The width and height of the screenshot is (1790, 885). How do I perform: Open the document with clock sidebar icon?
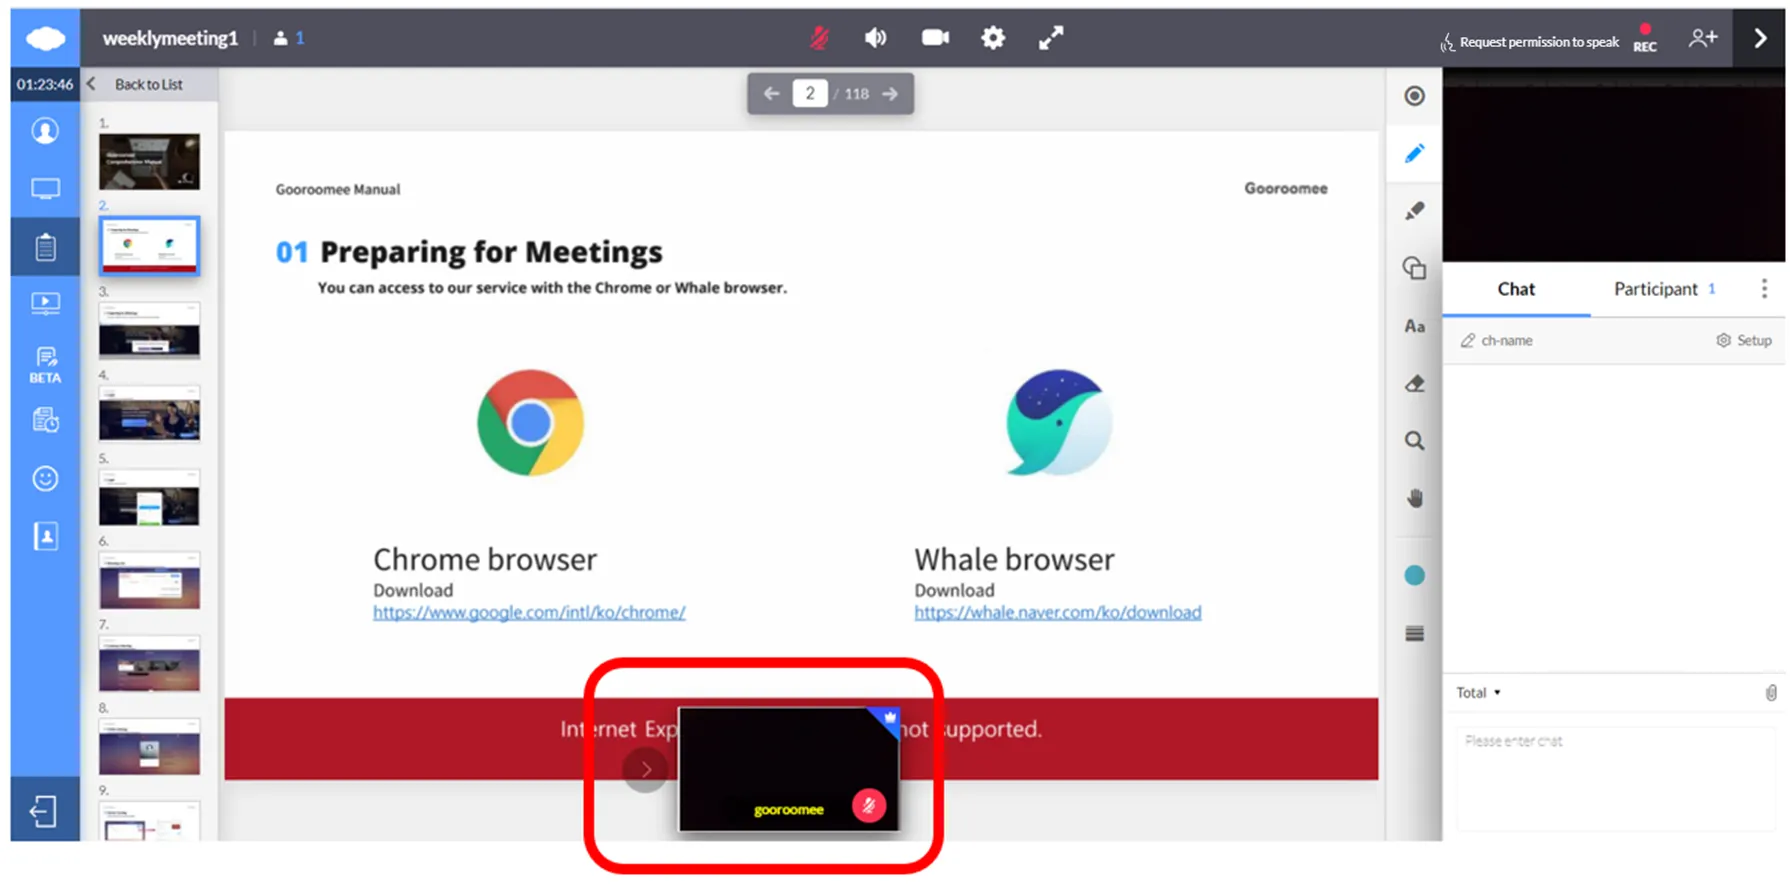point(45,420)
